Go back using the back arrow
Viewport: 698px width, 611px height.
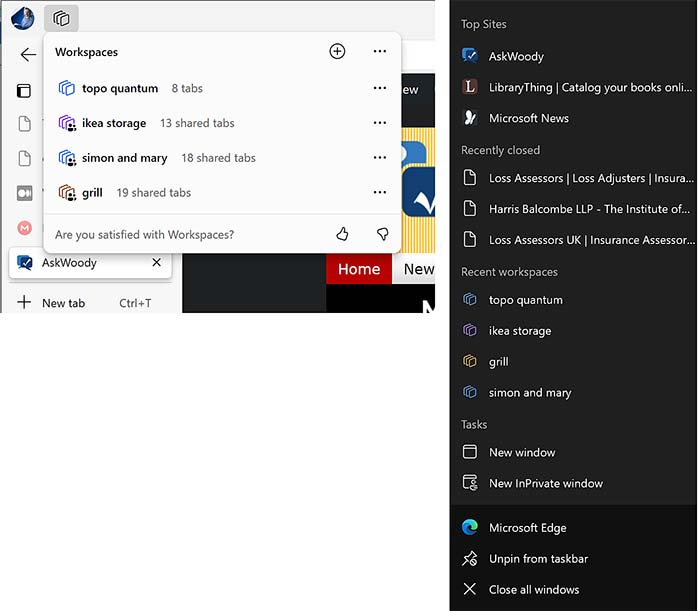click(x=28, y=54)
